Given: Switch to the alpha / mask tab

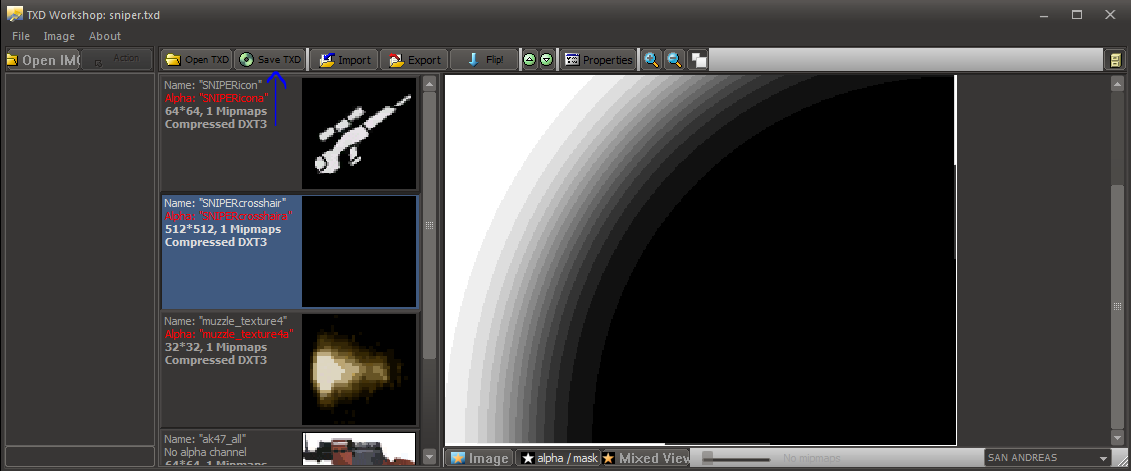Looking at the screenshot, I should coord(559,458).
